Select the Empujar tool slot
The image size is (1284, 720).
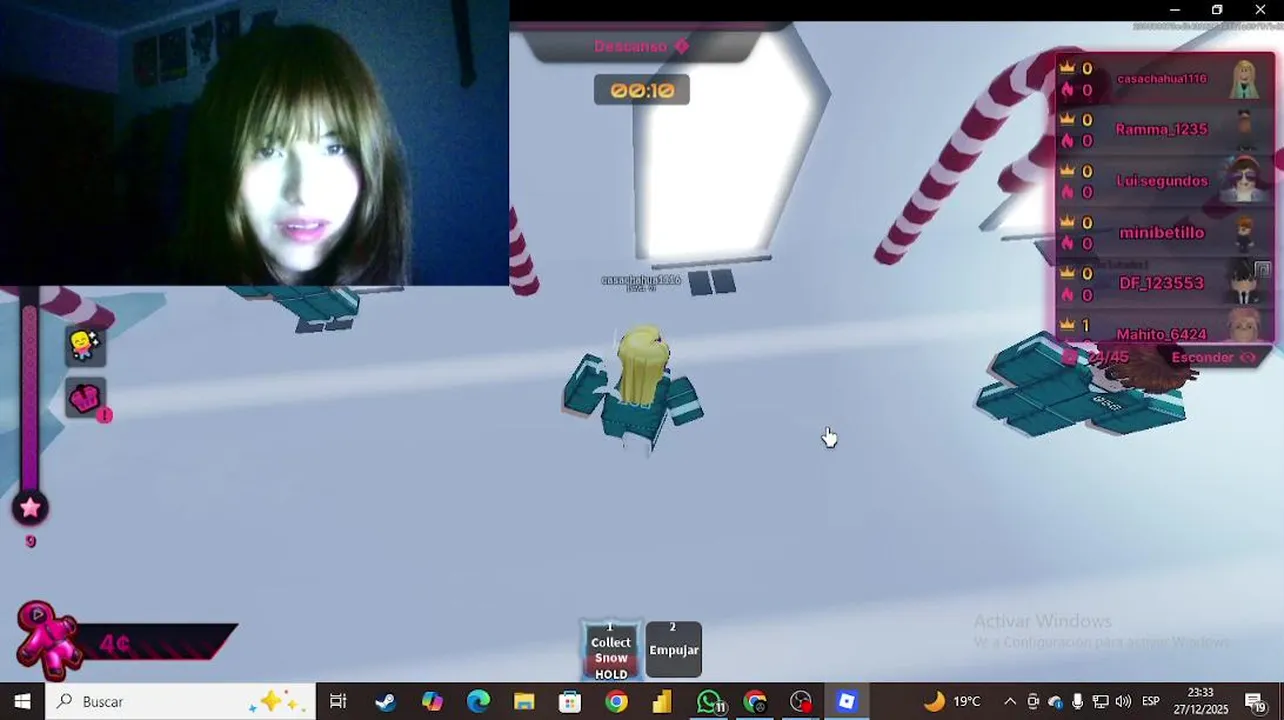point(674,650)
